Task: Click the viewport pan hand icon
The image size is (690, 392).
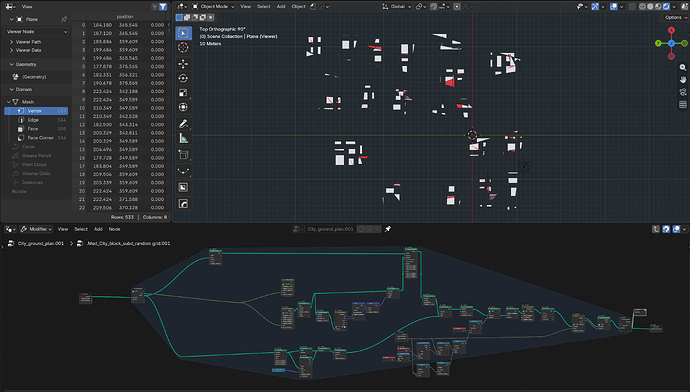Action: pos(683,80)
